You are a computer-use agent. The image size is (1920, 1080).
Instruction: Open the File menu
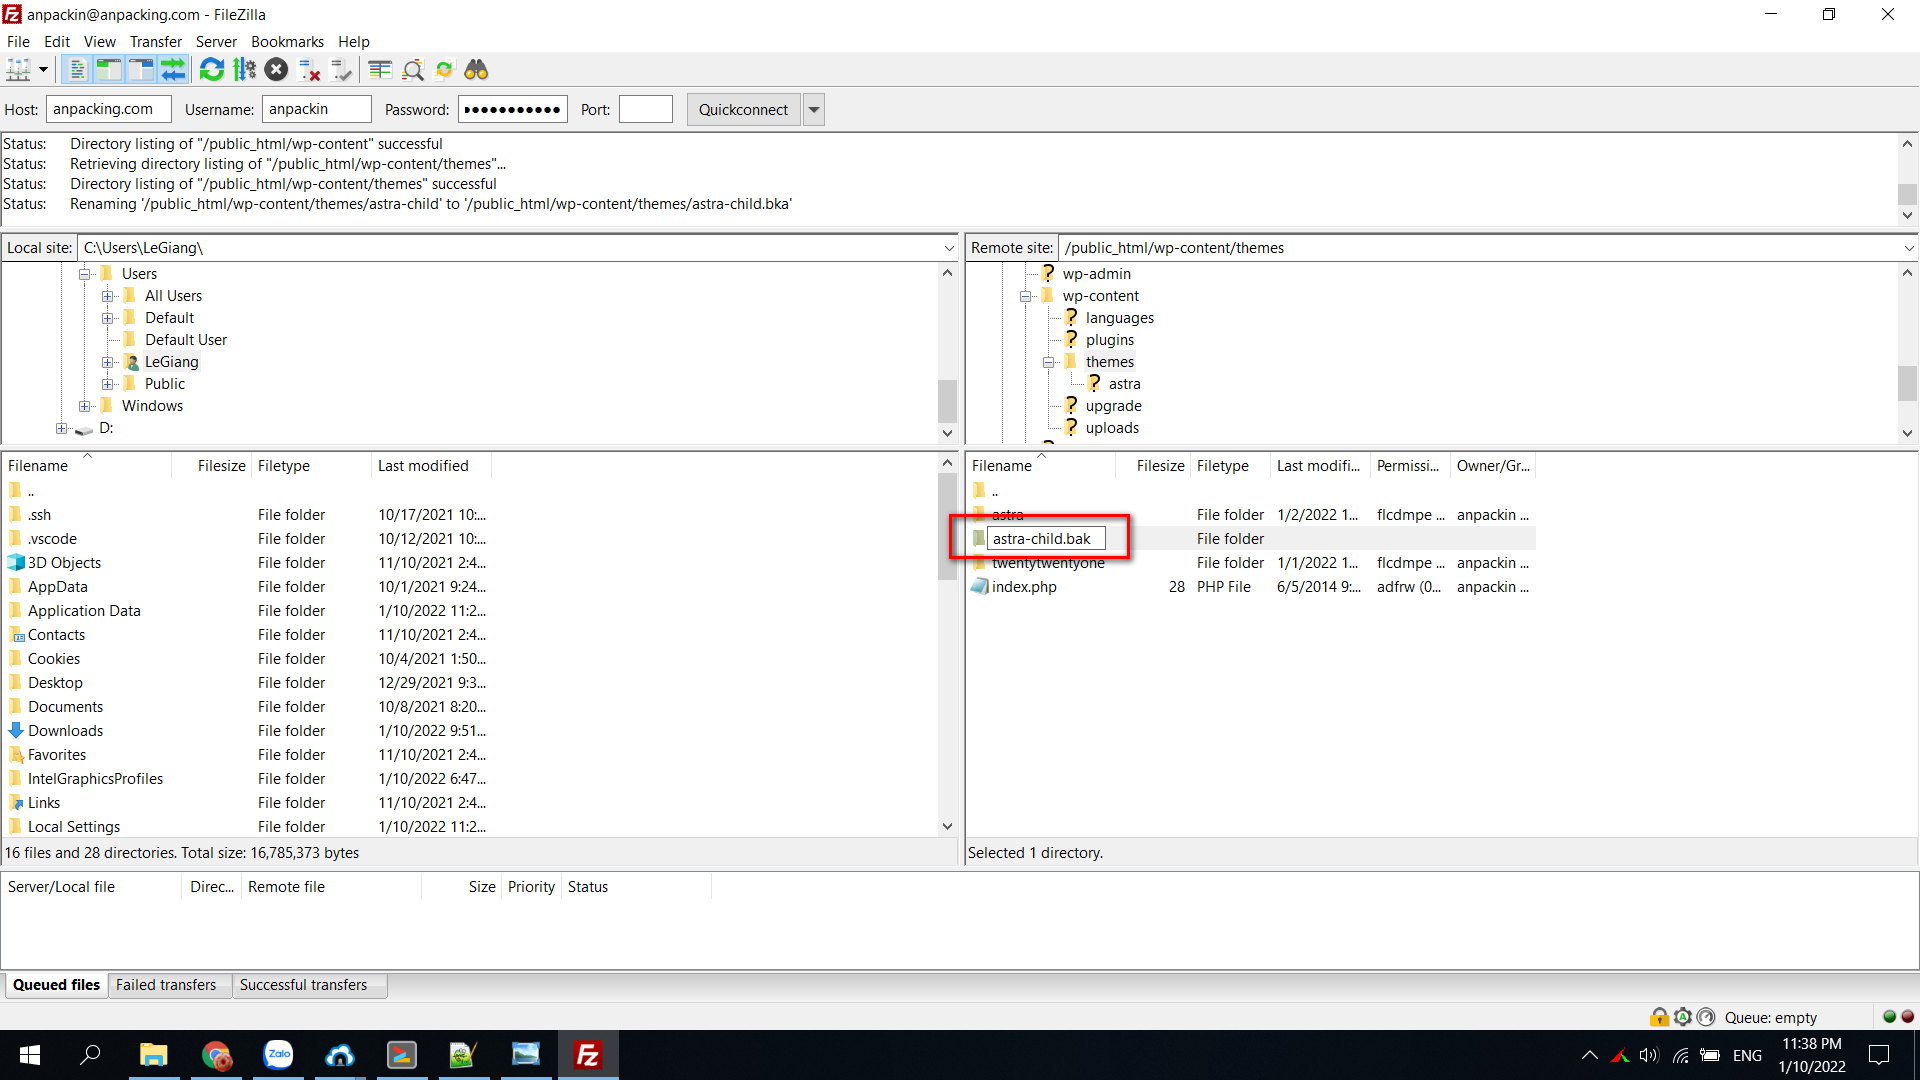click(18, 41)
